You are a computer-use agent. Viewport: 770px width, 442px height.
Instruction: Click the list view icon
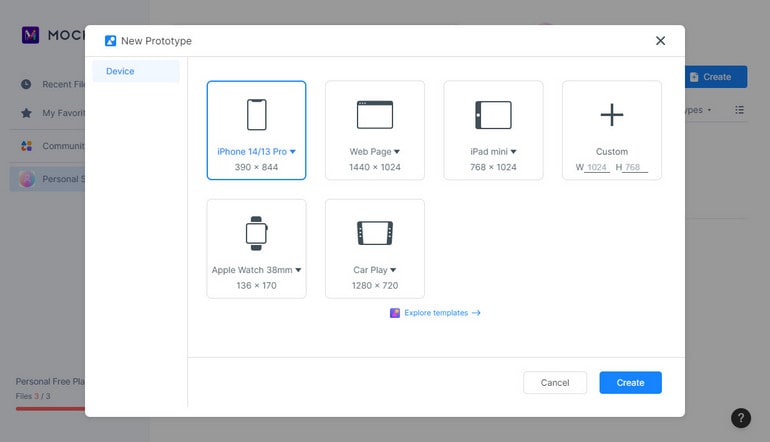739,110
